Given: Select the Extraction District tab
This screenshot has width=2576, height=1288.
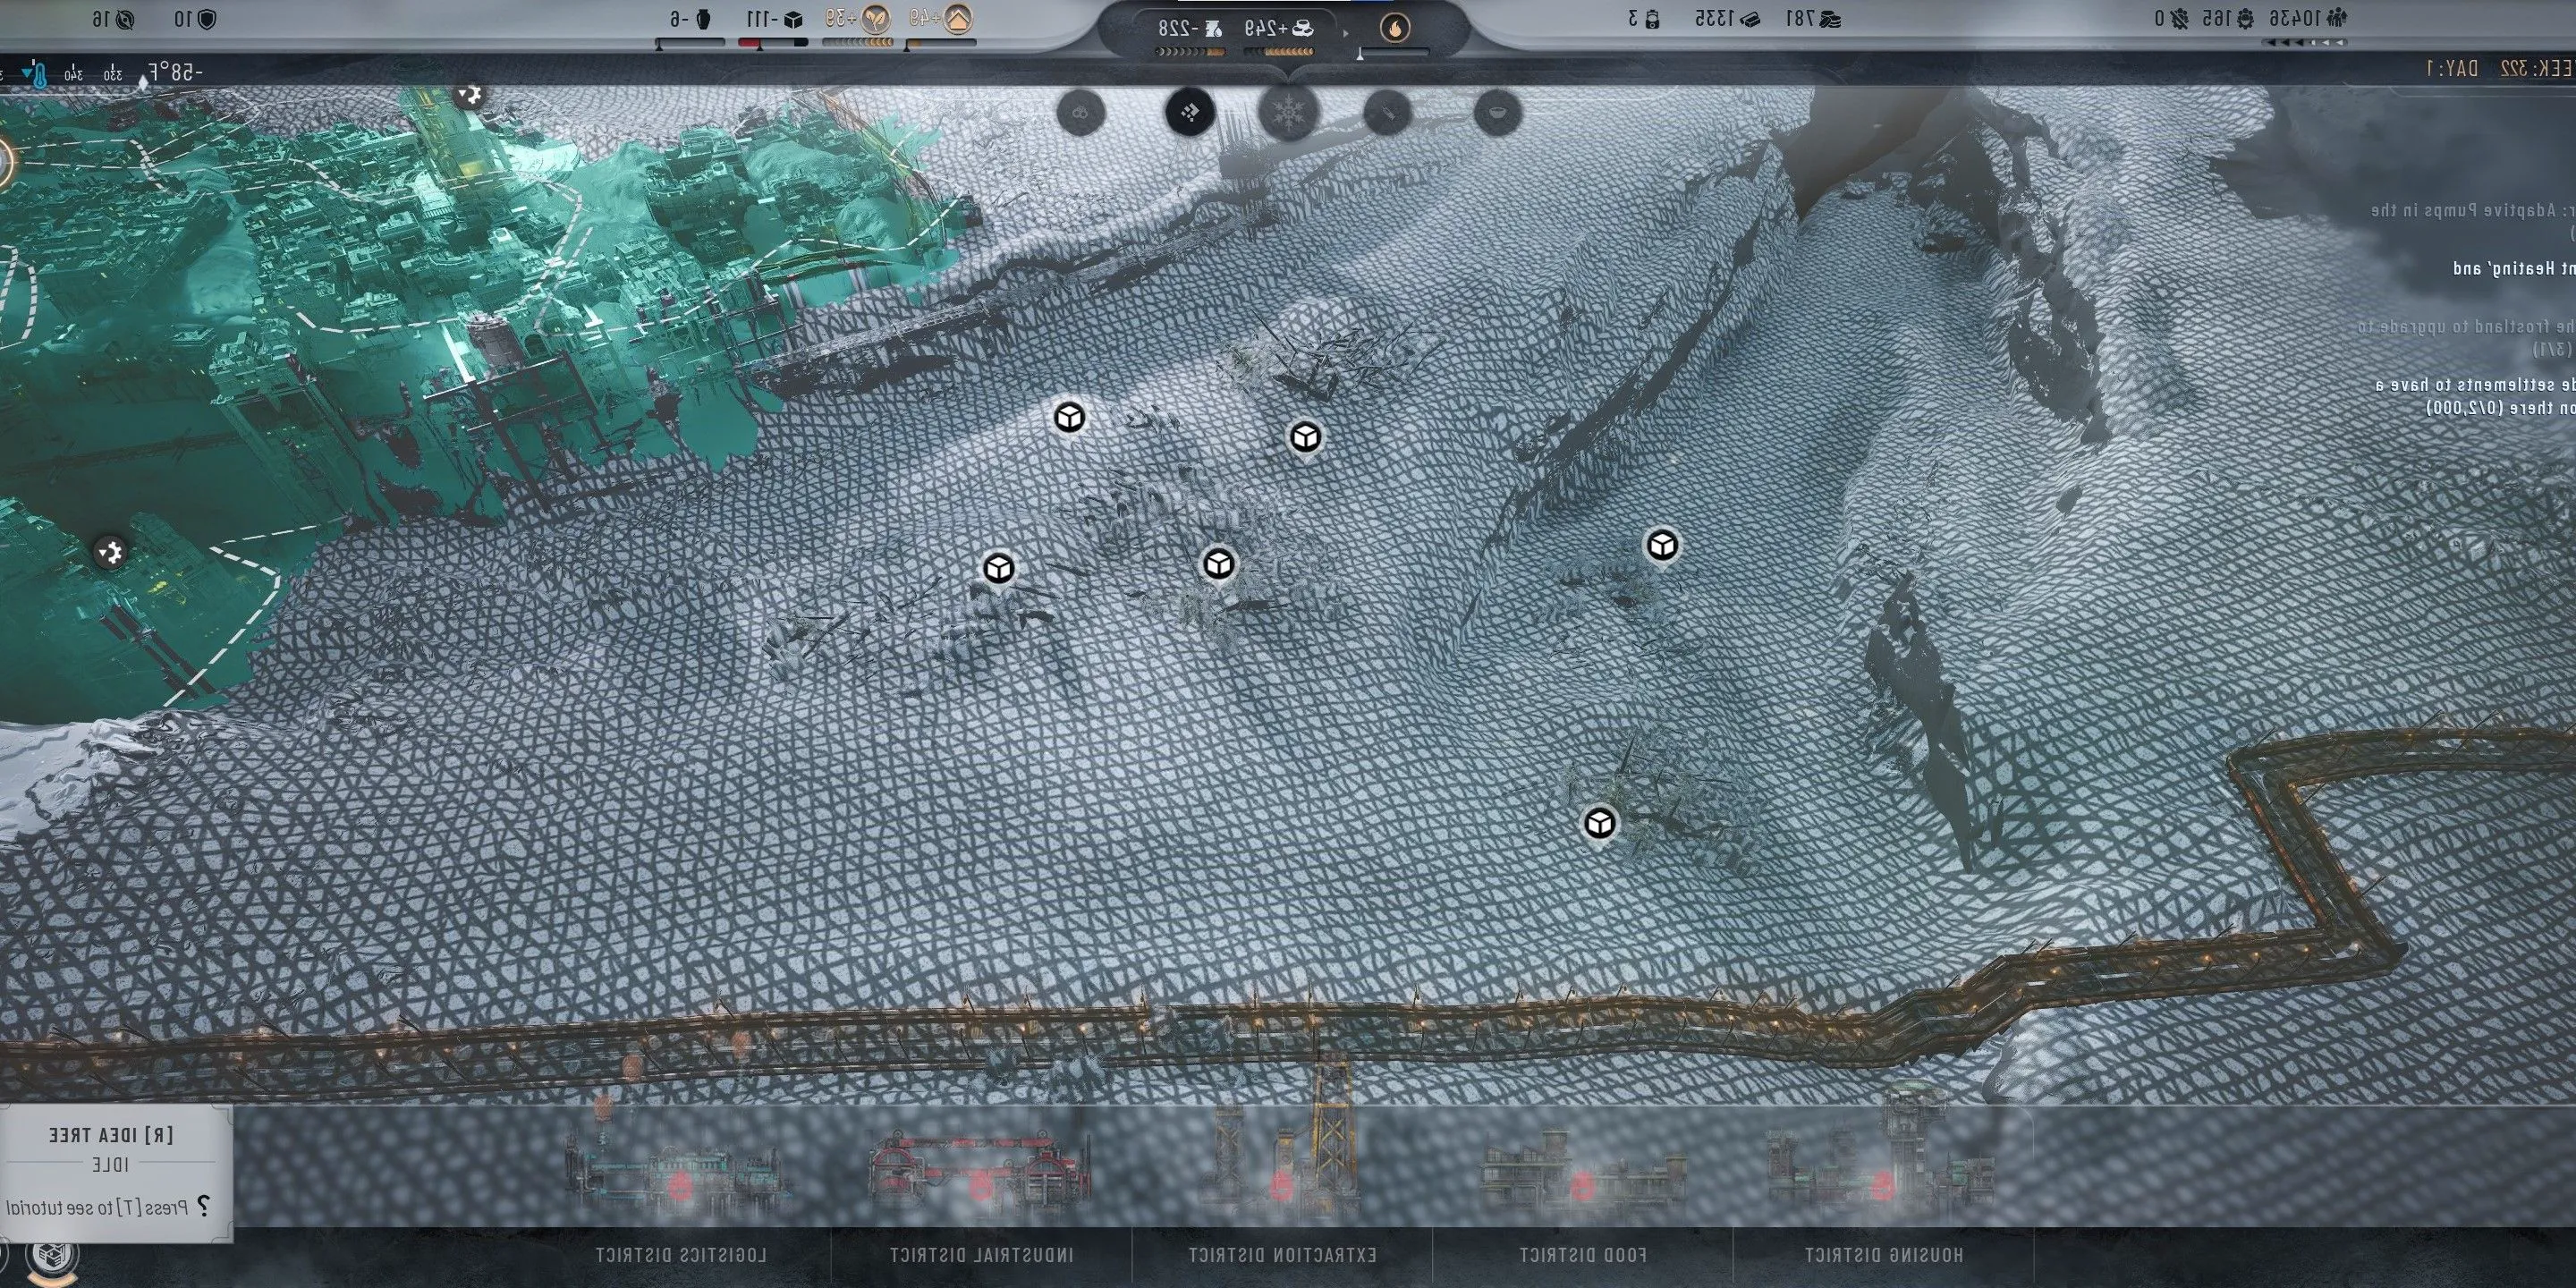Looking at the screenshot, I should point(1282,1254).
